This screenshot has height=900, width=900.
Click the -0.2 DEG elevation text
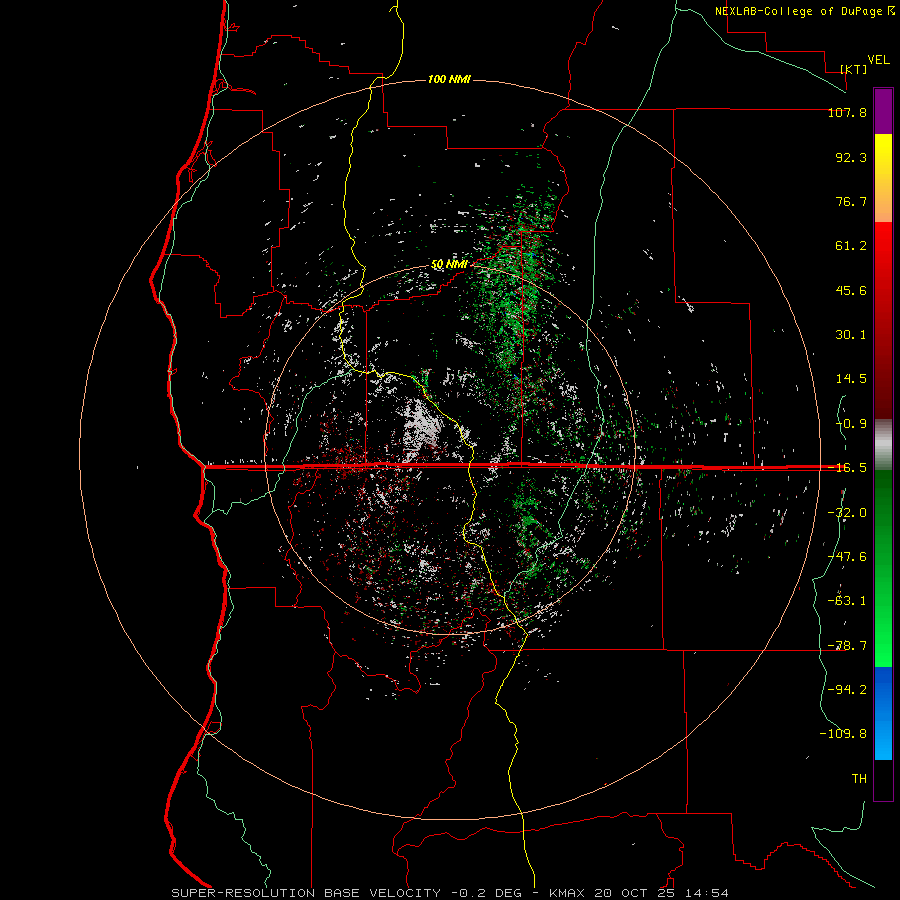486,893
